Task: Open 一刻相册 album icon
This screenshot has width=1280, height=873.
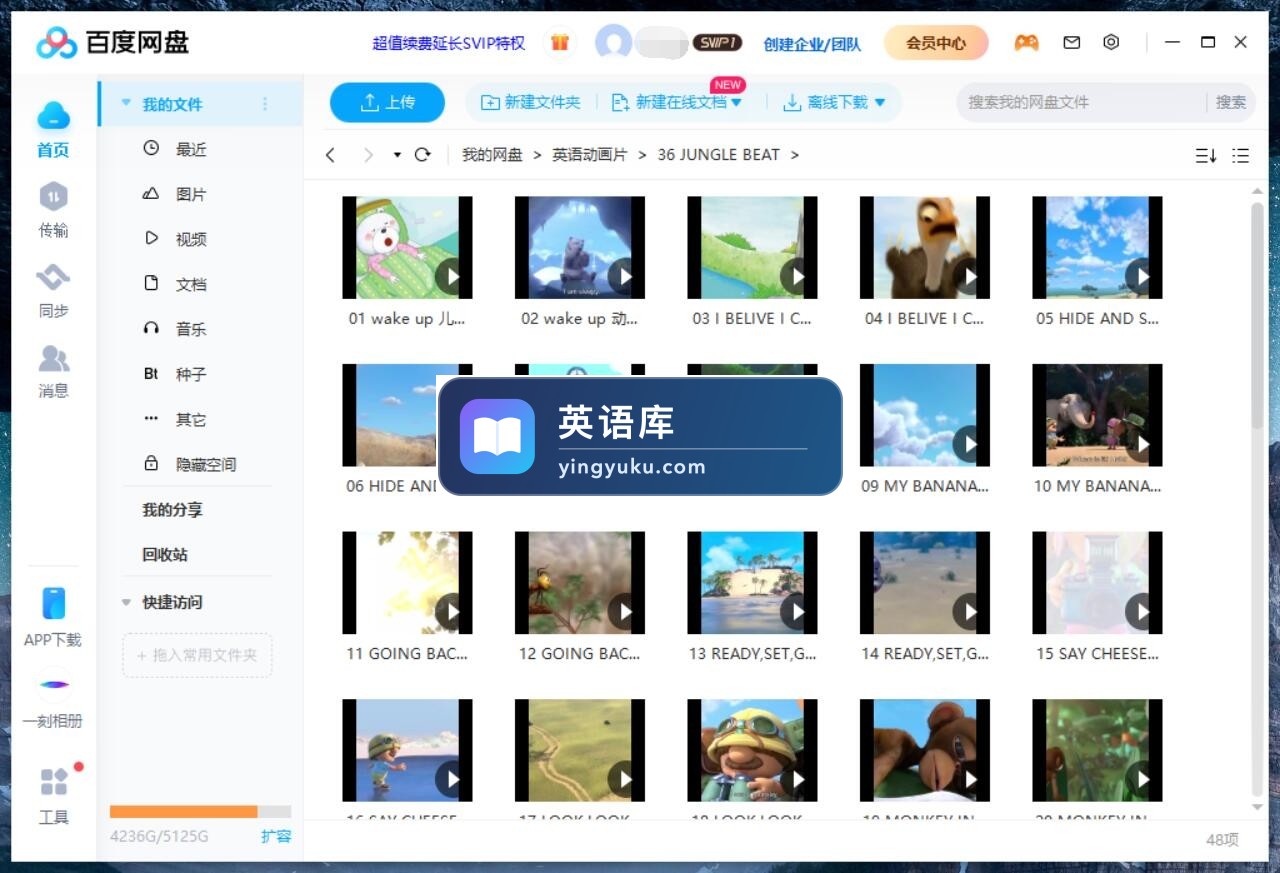Action: pos(53,685)
